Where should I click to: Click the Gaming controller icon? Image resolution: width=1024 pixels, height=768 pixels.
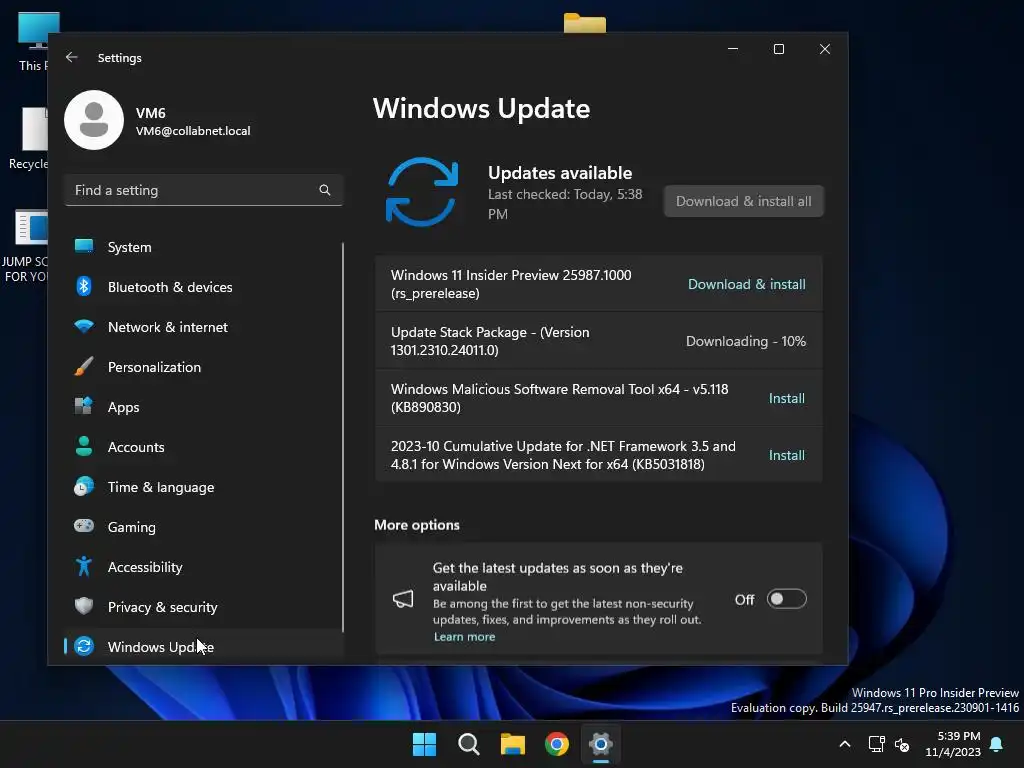coord(84,526)
